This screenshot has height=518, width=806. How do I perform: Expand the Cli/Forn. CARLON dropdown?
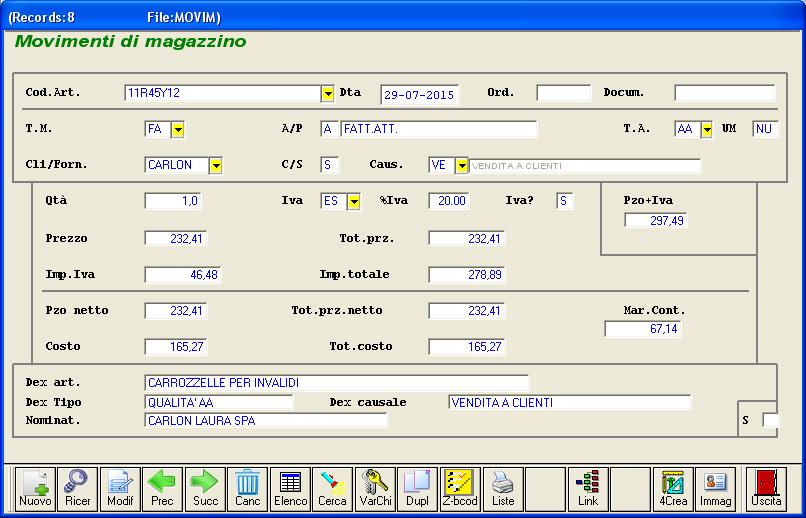pos(215,166)
